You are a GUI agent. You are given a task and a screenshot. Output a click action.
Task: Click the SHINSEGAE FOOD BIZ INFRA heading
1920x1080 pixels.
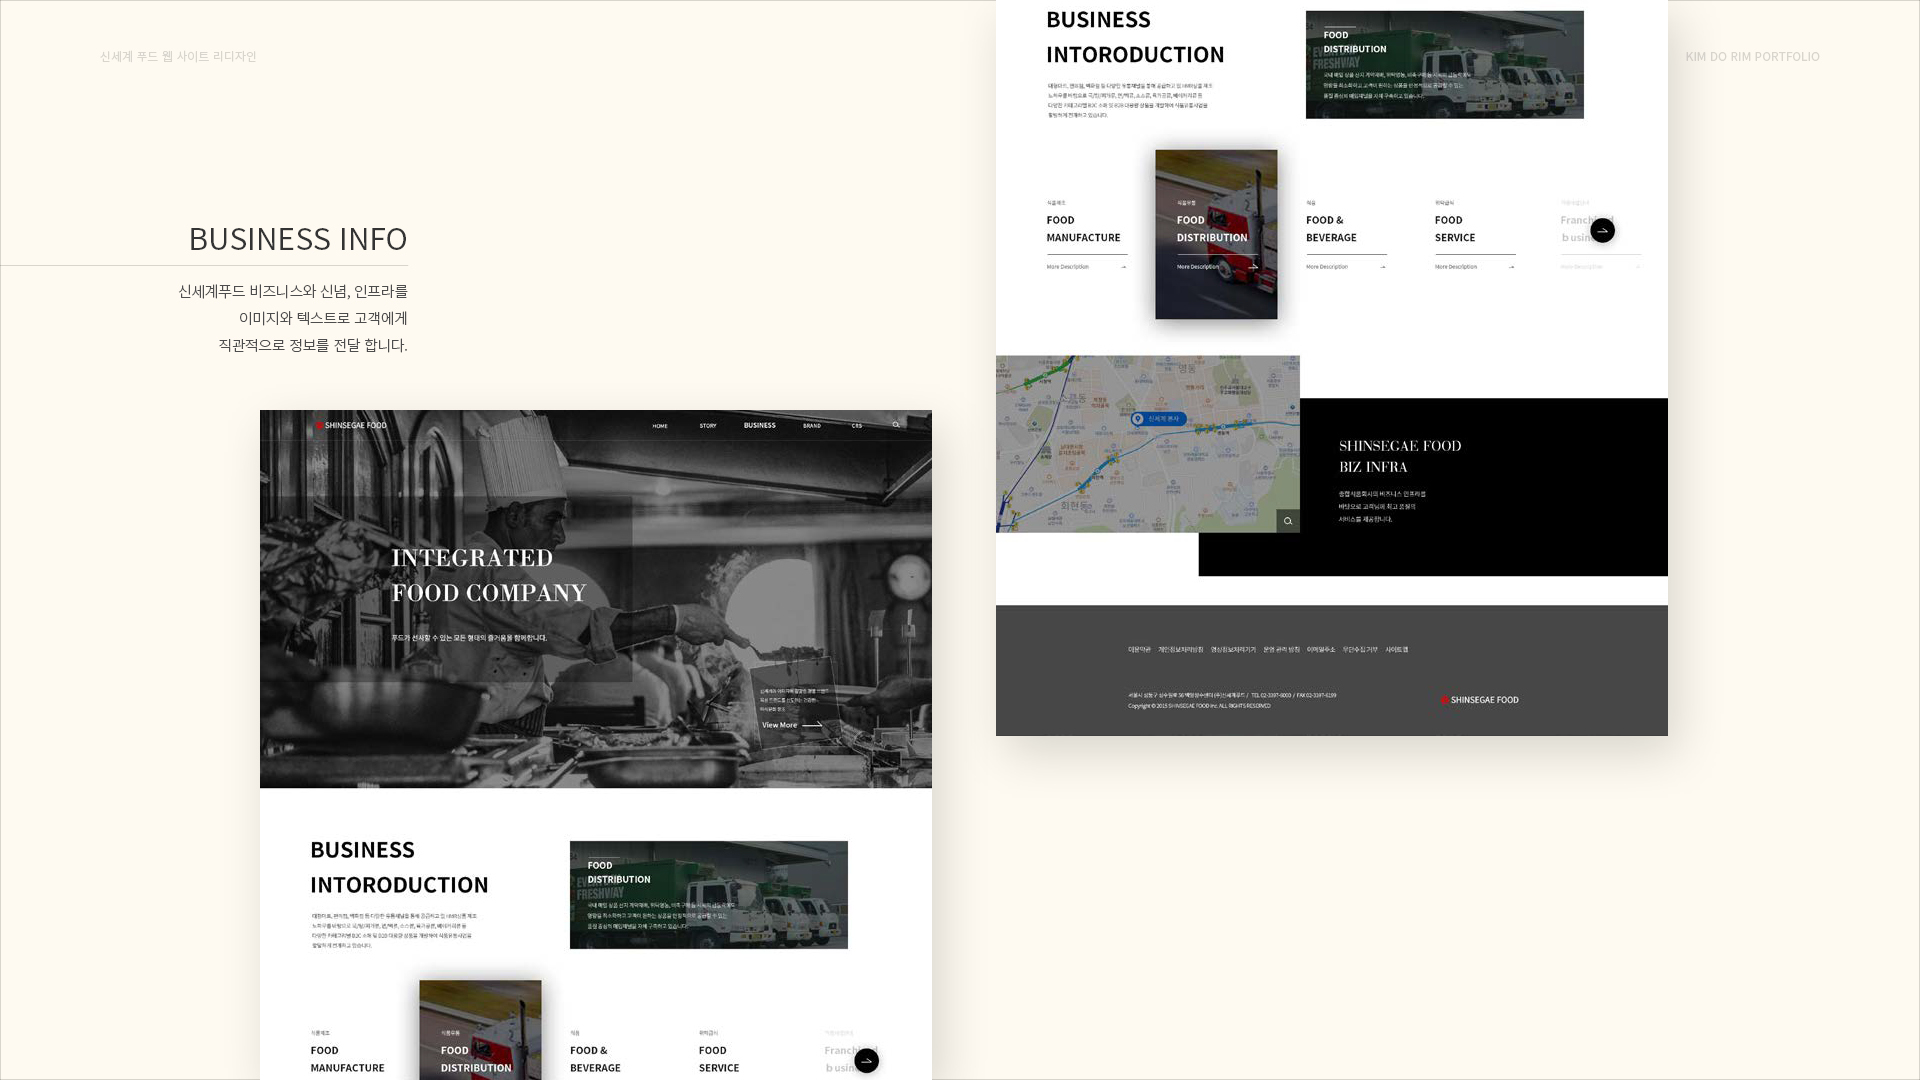point(1400,456)
